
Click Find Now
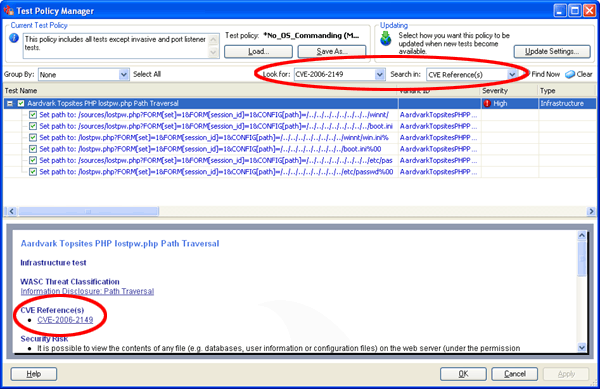coord(545,74)
